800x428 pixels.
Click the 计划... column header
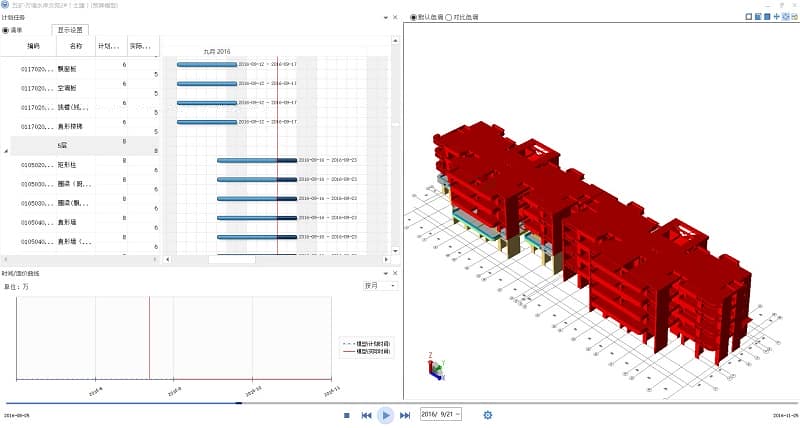click(111, 46)
